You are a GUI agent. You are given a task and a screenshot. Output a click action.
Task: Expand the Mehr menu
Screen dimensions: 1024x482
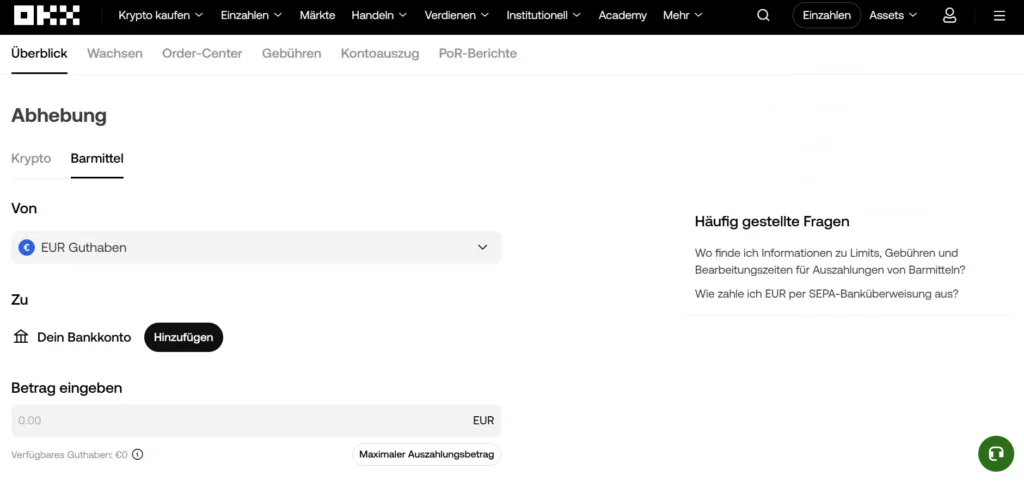(x=682, y=15)
